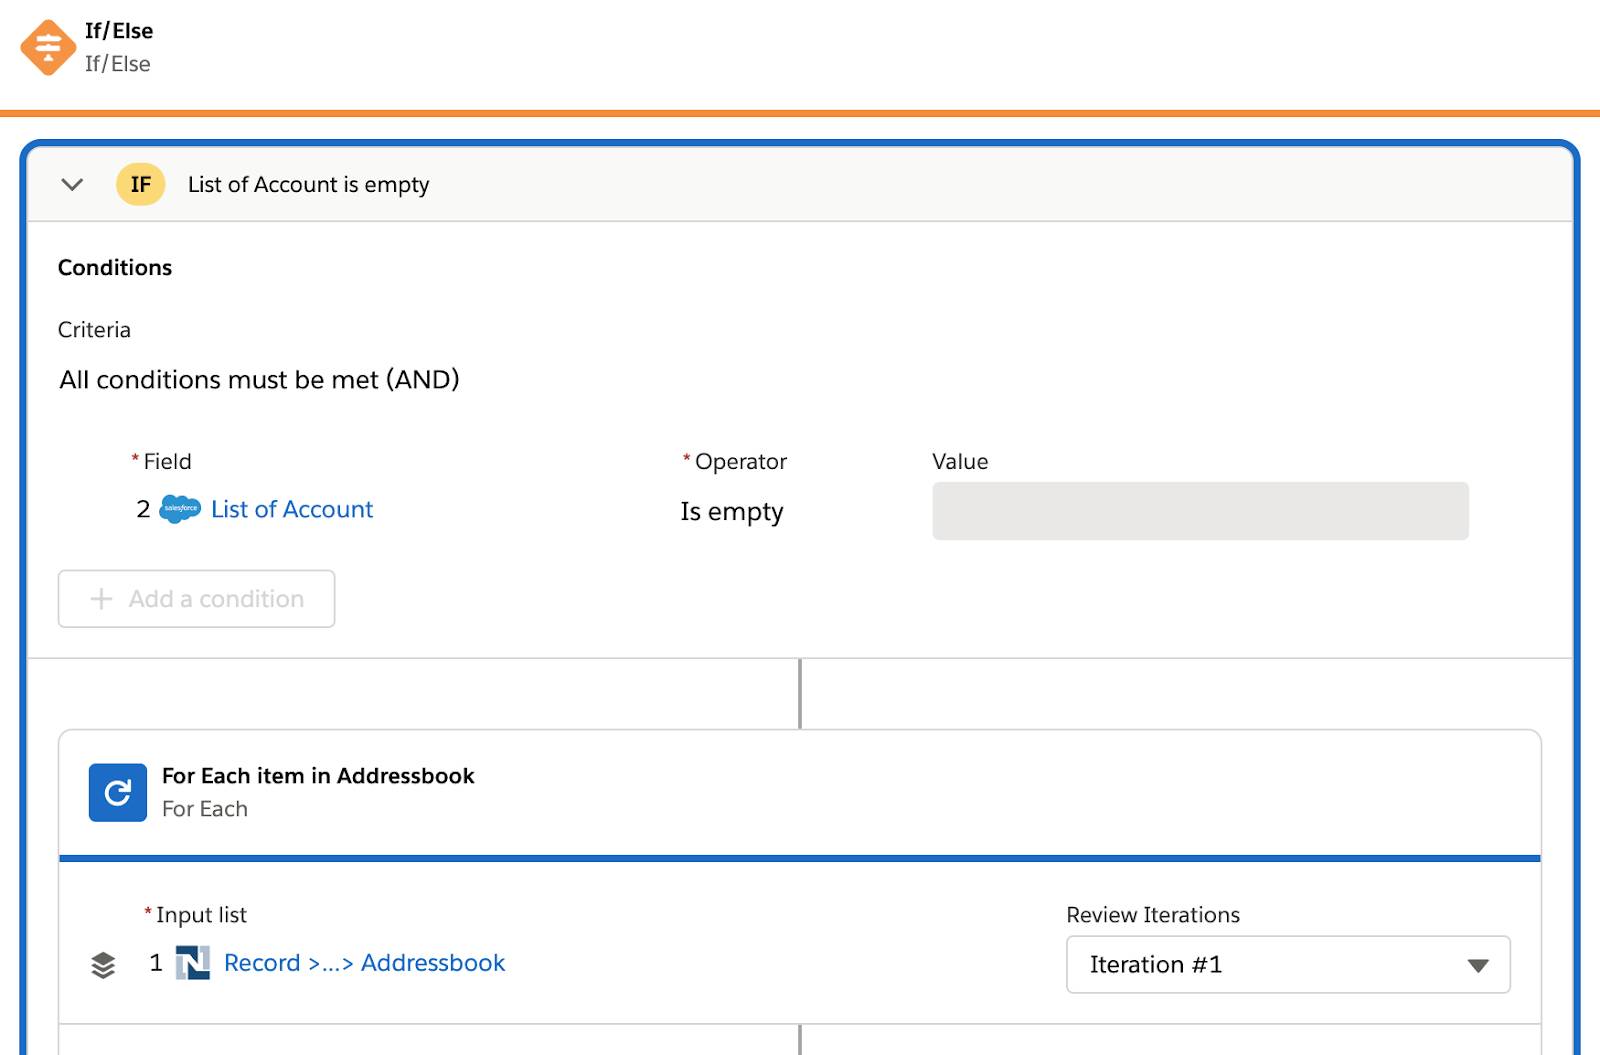Collapse the List of Account is empty section
This screenshot has height=1055, width=1600.
(x=72, y=185)
